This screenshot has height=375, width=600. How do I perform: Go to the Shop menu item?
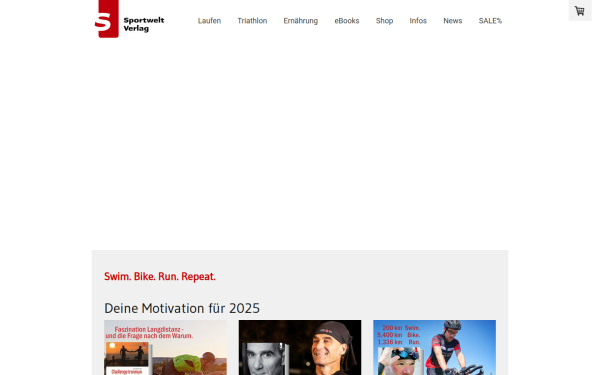(384, 21)
